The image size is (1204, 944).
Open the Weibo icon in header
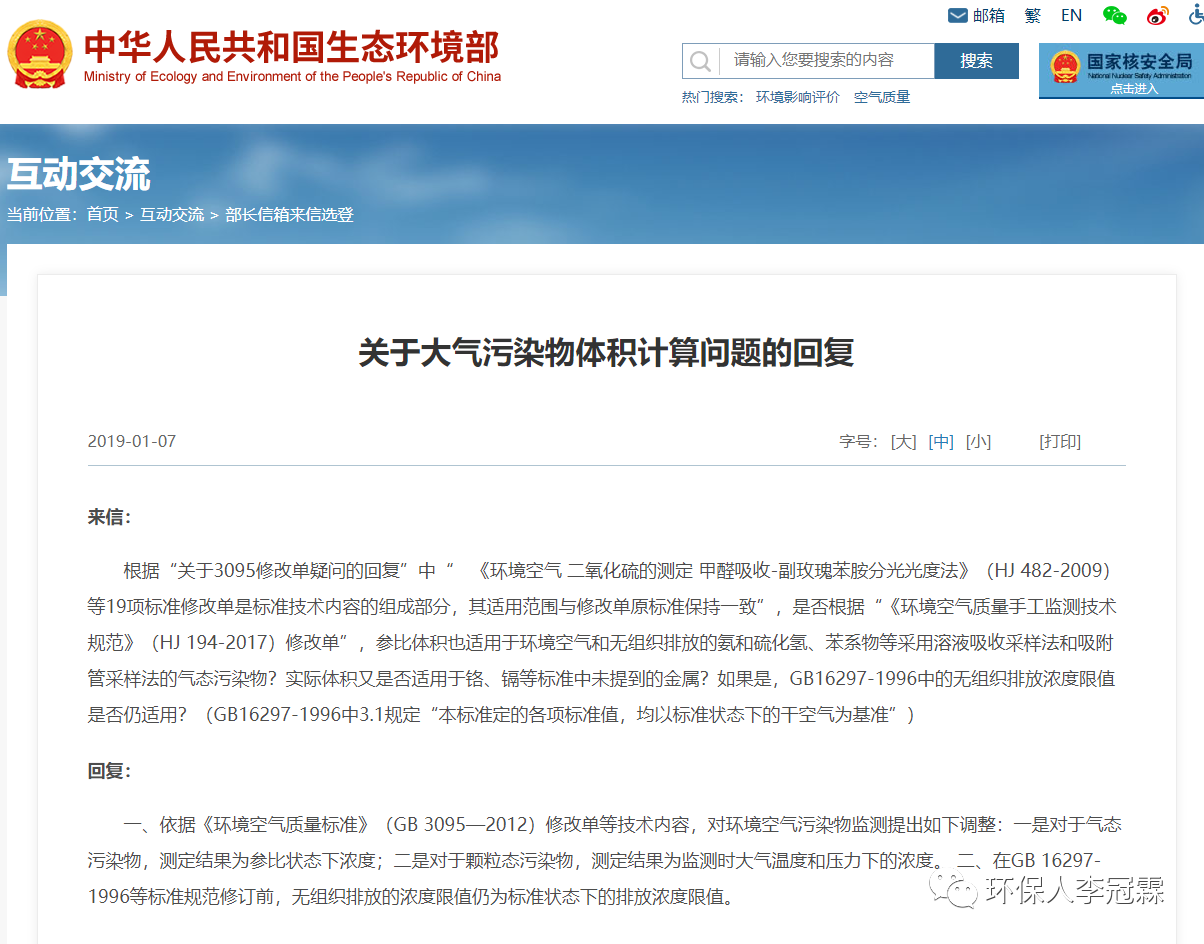point(1157,16)
